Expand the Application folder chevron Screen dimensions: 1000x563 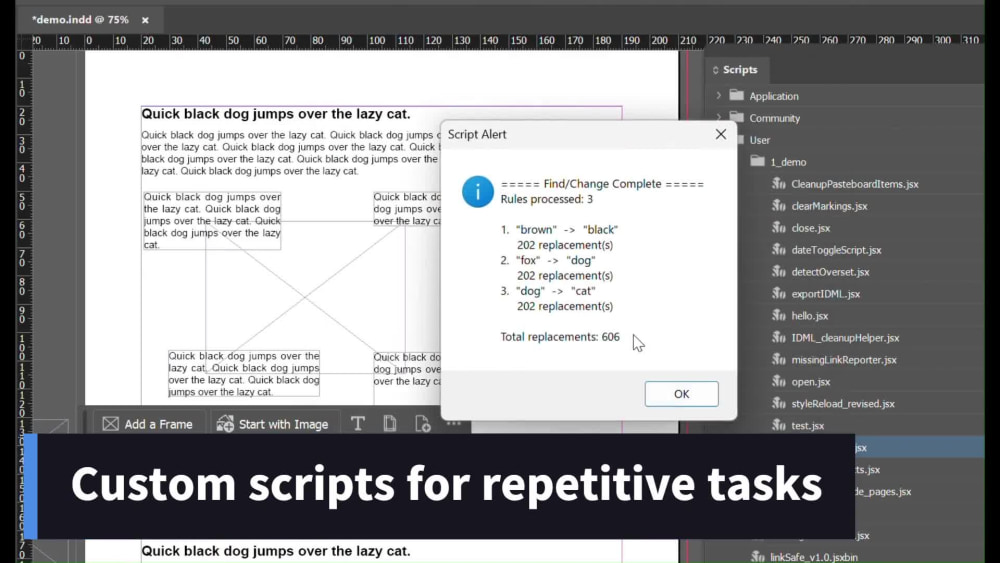click(719, 96)
